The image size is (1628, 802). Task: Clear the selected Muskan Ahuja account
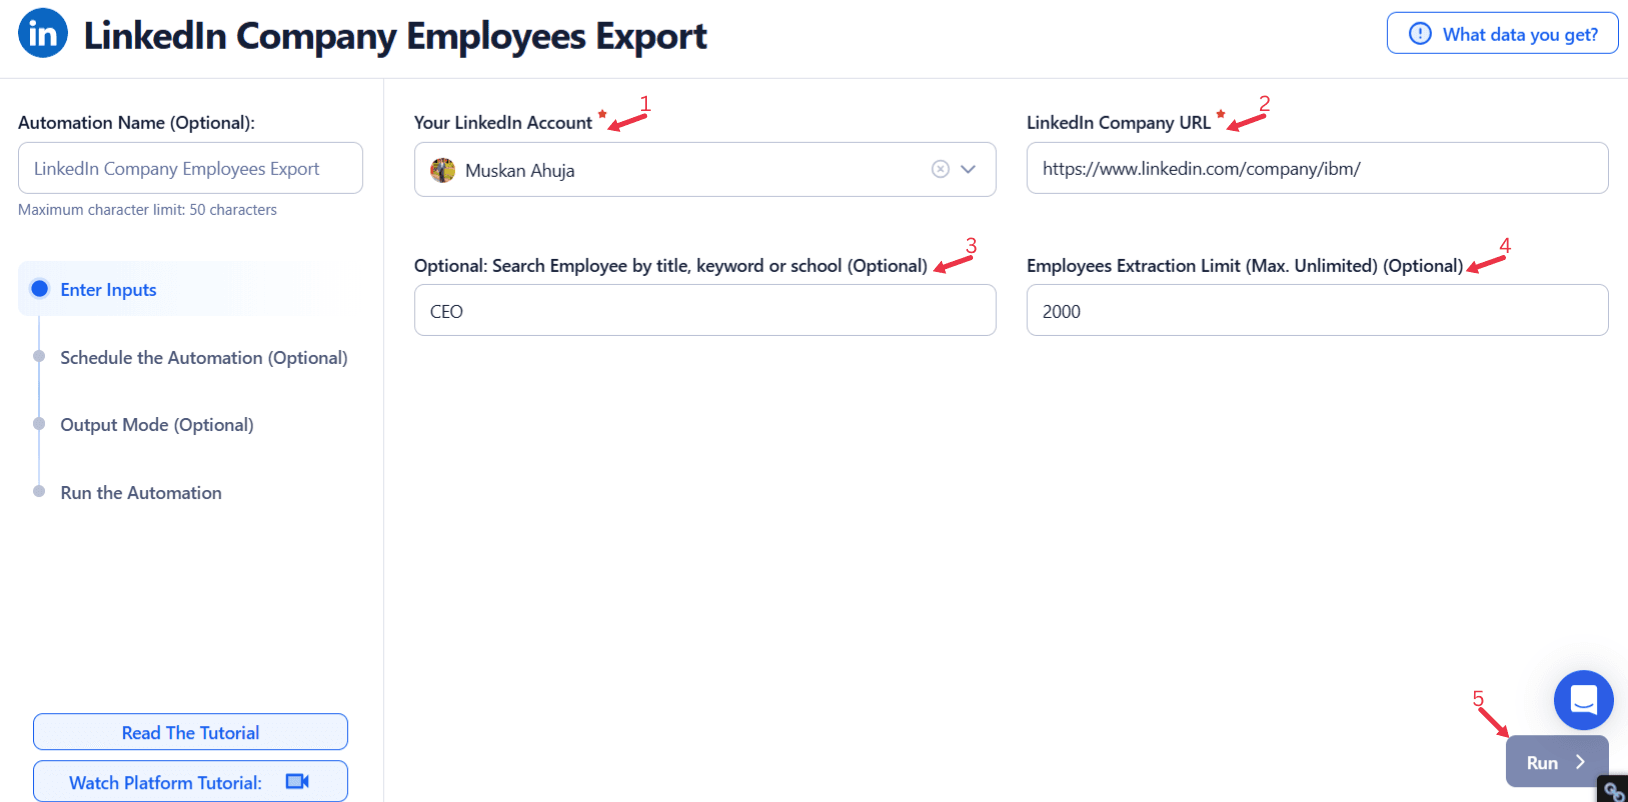click(x=940, y=169)
